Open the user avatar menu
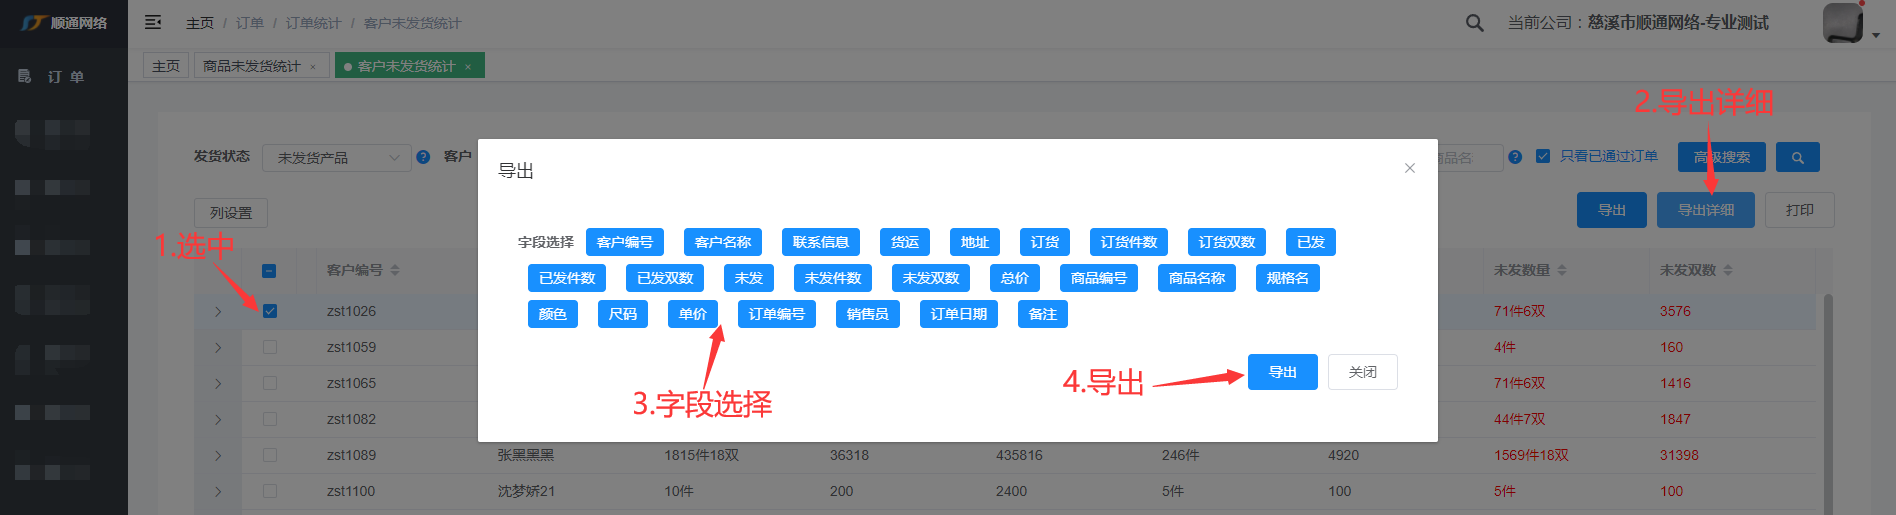Viewport: 1896px width, 515px height. [x=1843, y=23]
